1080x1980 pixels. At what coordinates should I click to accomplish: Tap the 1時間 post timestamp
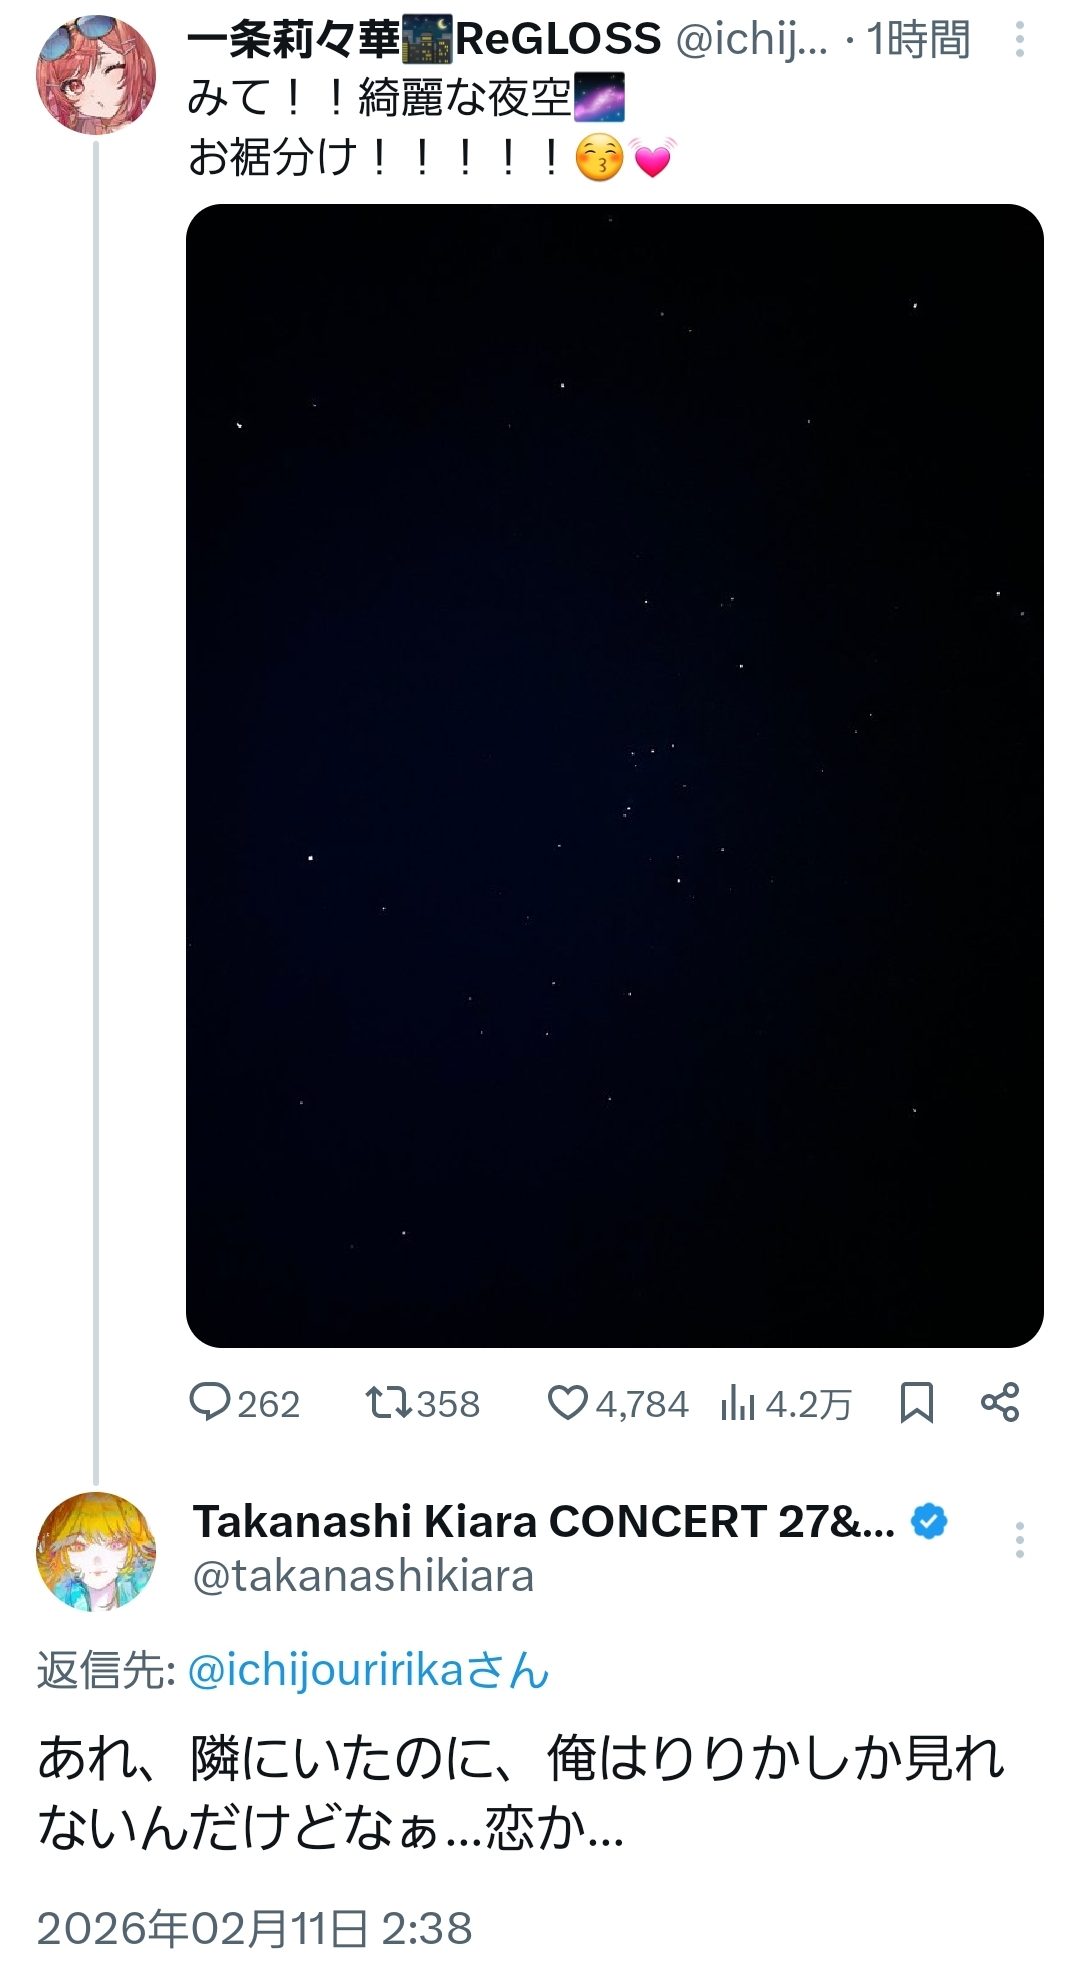pos(919,40)
